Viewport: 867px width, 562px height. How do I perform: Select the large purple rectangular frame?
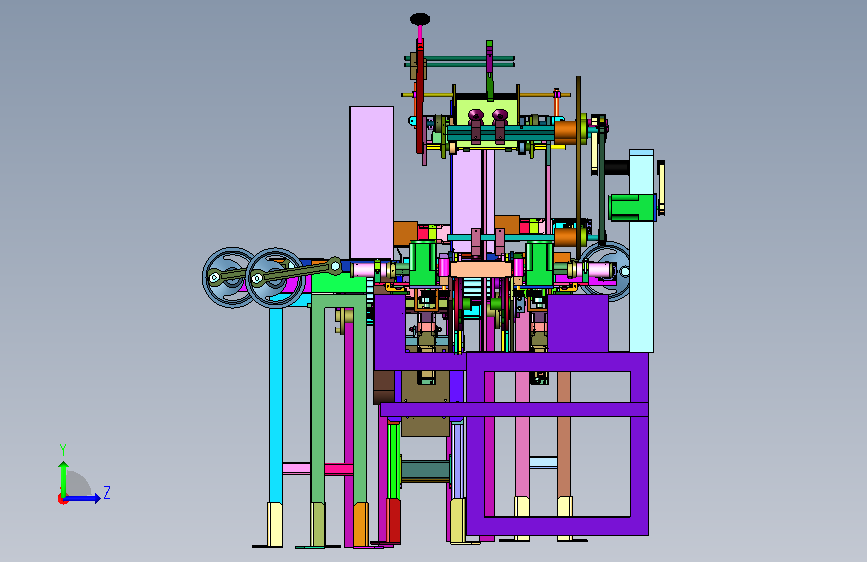[x=557, y=444]
